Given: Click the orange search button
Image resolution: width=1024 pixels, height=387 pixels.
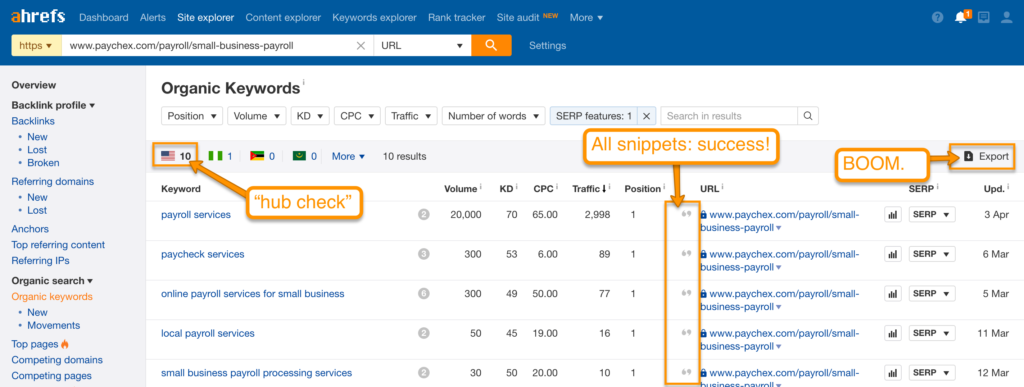Looking at the screenshot, I should [491, 46].
